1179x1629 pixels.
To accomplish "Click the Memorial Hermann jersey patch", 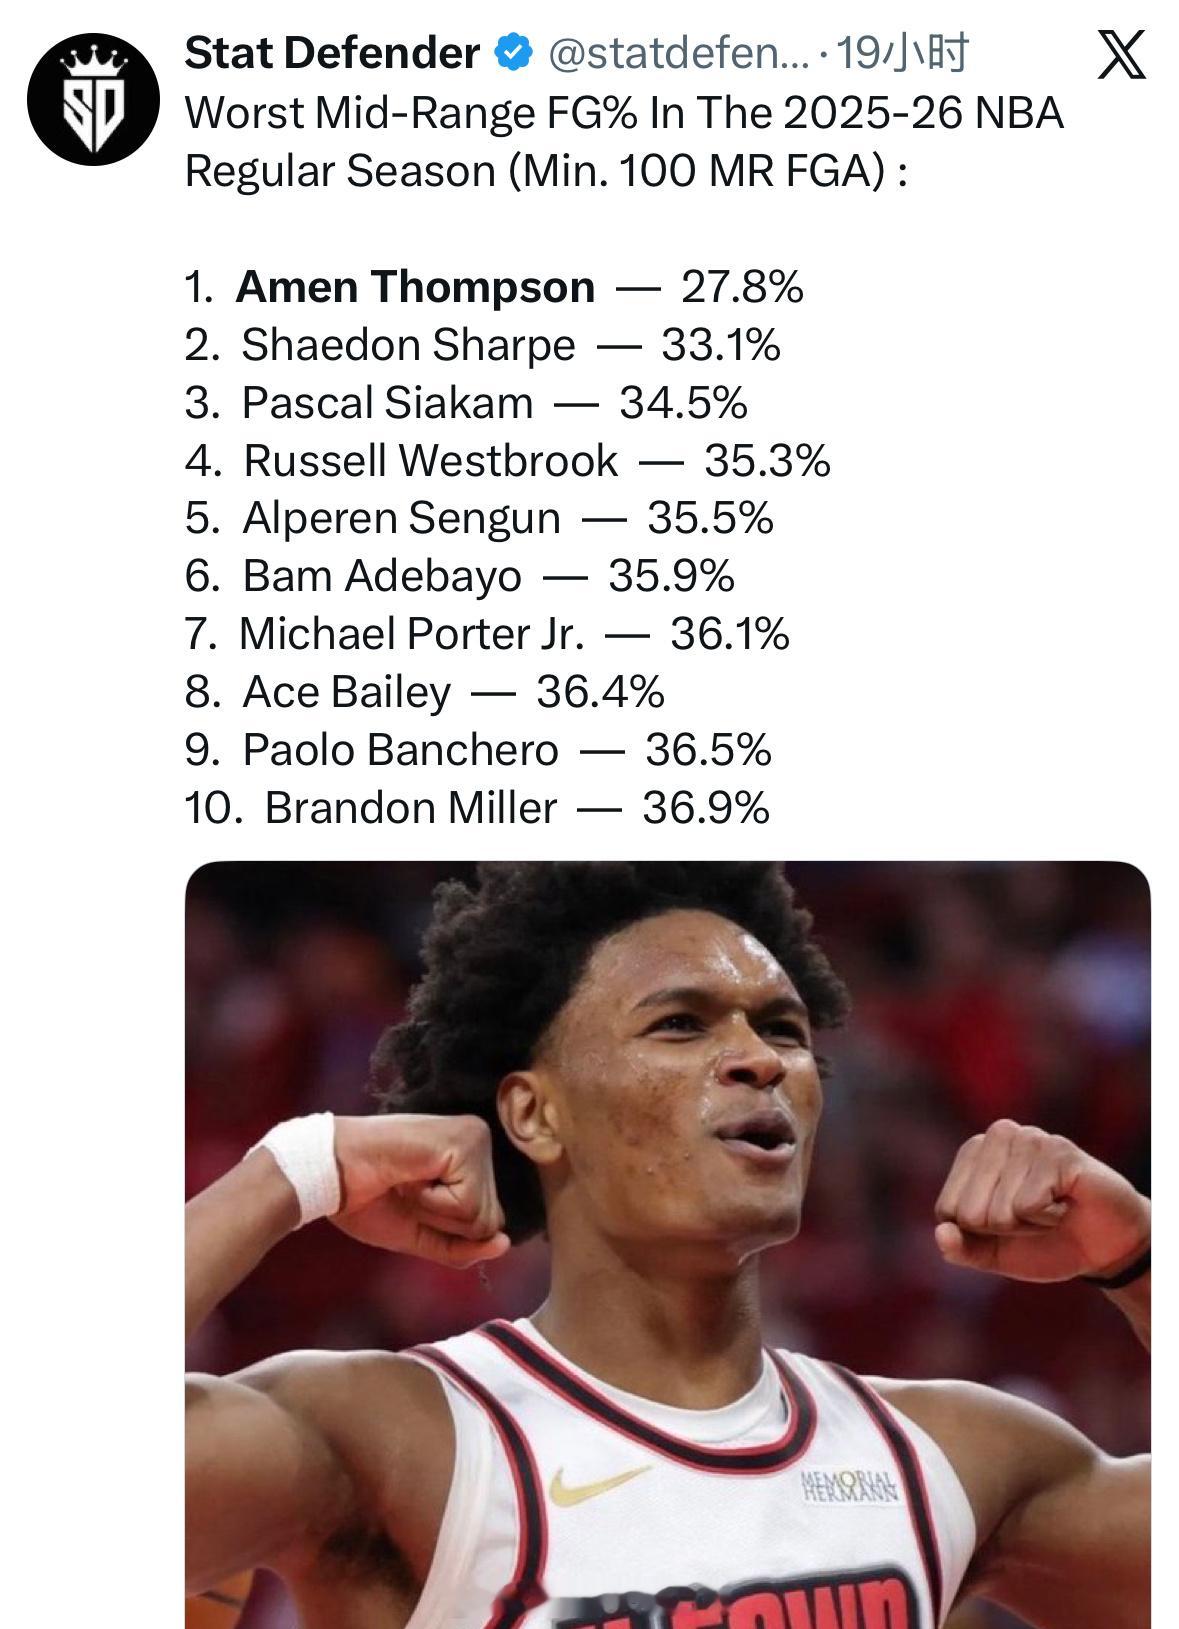I will [852, 1486].
